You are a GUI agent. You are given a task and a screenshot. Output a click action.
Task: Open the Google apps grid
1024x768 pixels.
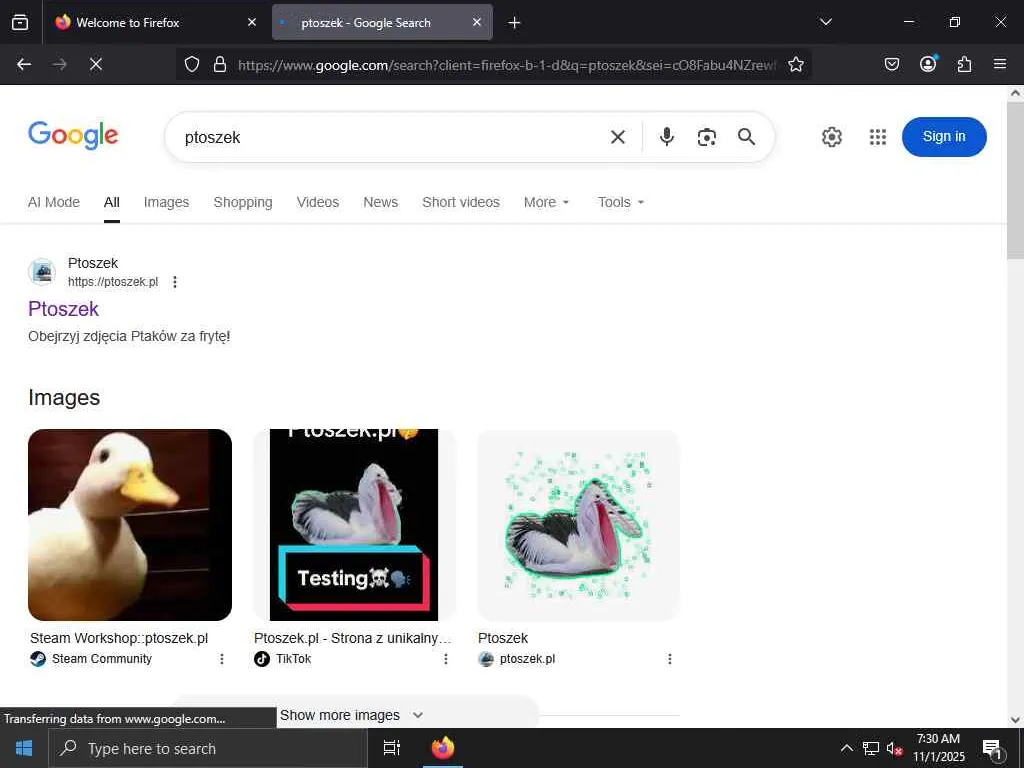[x=878, y=137]
